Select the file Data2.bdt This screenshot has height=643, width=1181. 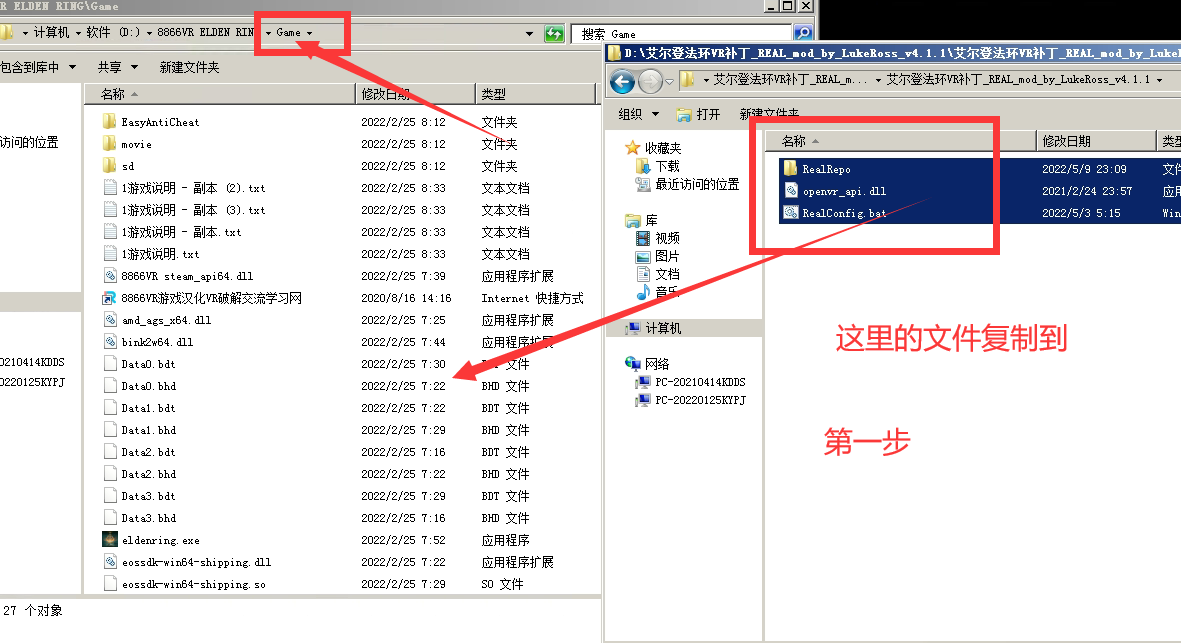(148, 452)
